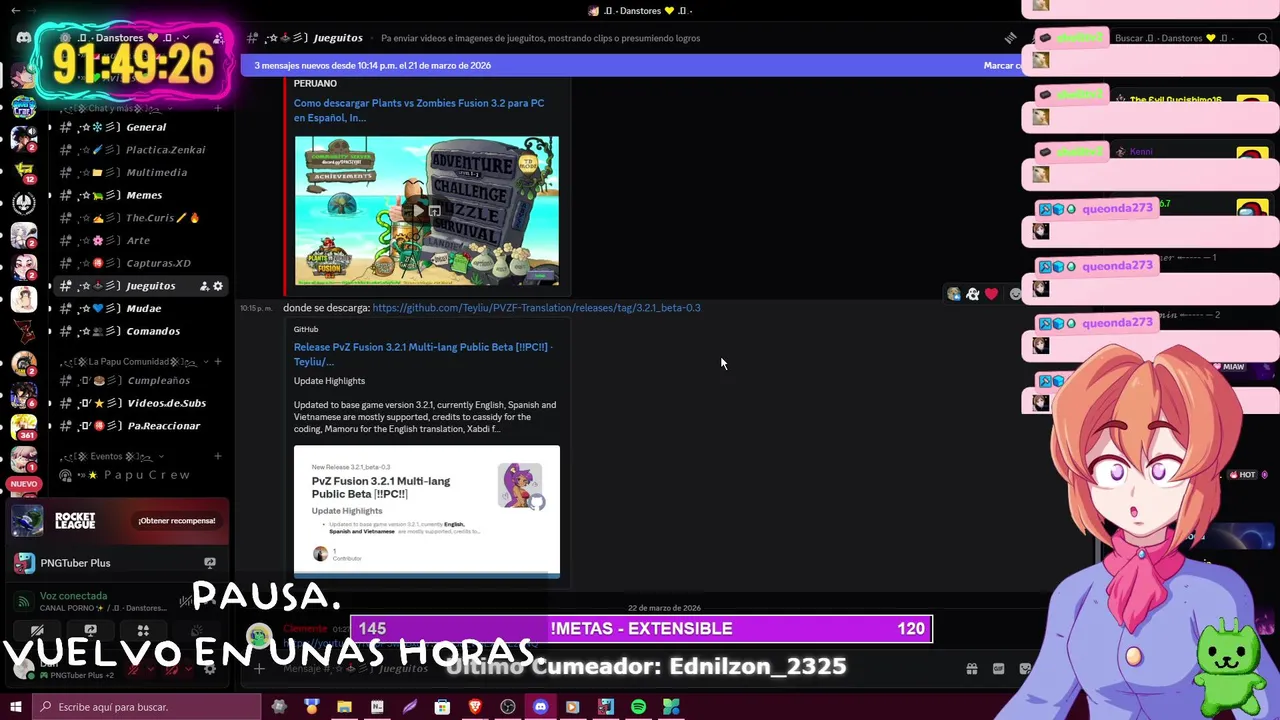Viewport: 1280px width, 720px height.
Task: Open soundboard button in voice panel
Action: coord(196,630)
